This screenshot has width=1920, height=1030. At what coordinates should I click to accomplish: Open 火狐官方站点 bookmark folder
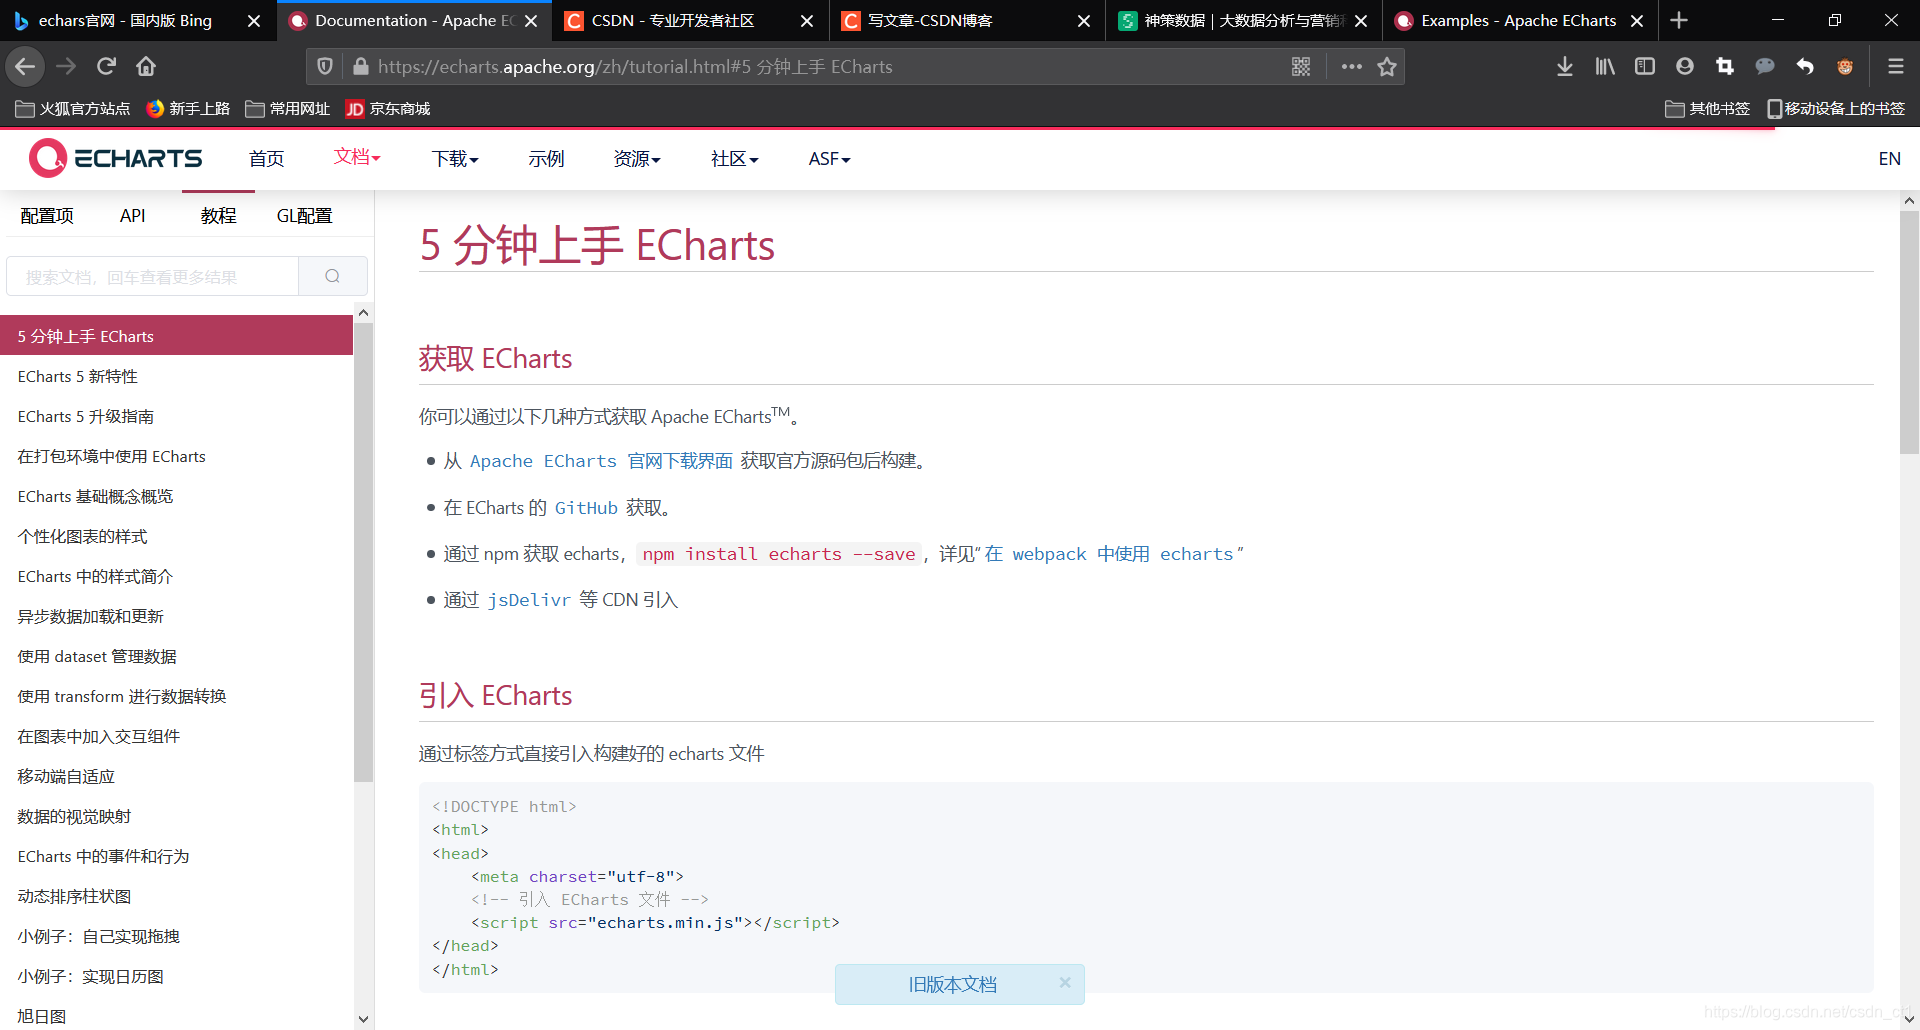(73, 108)
